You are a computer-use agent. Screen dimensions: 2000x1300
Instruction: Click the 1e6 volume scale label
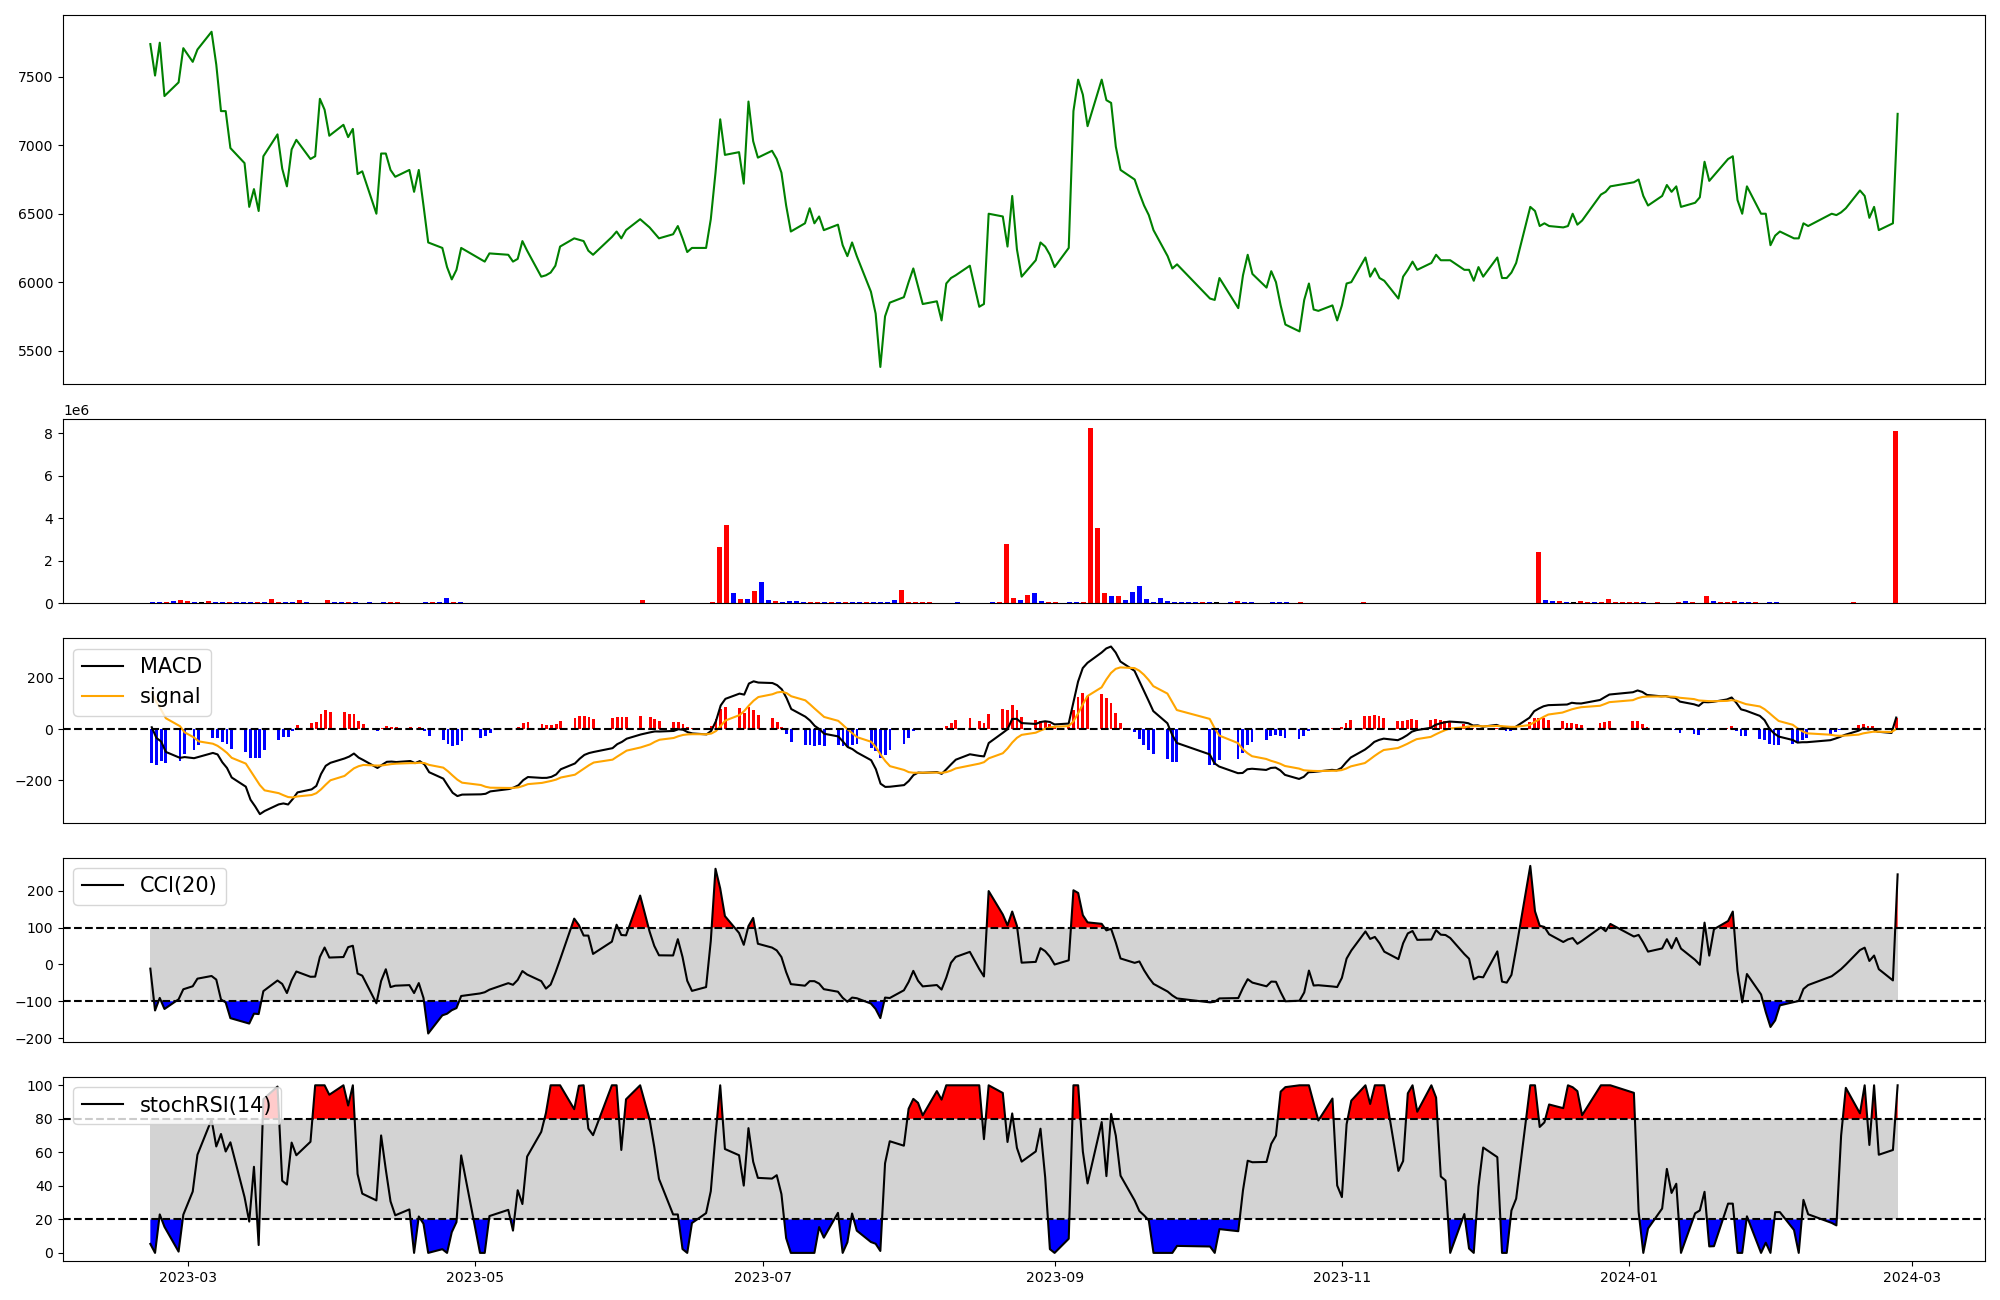77,411
